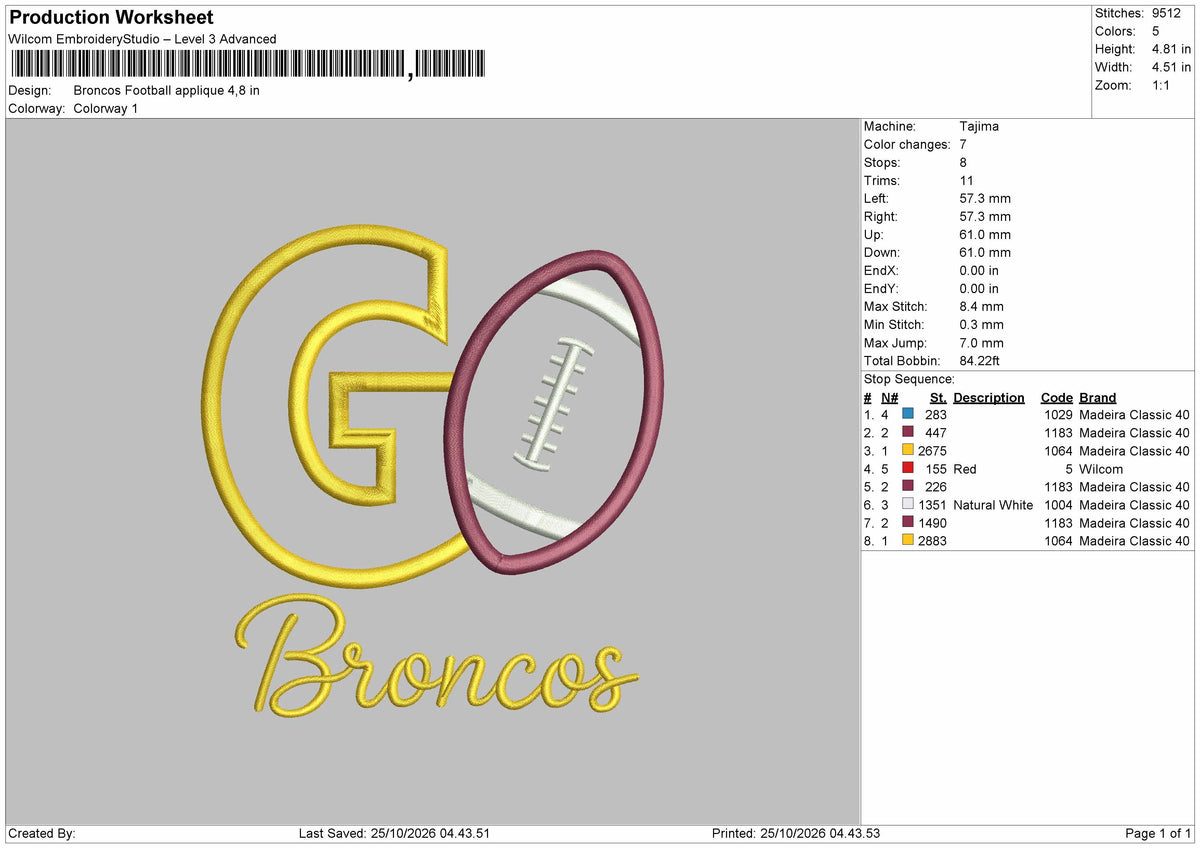Click the Trims value '11'
Screen dimensions: 1200x848
[x=966, y=181]
